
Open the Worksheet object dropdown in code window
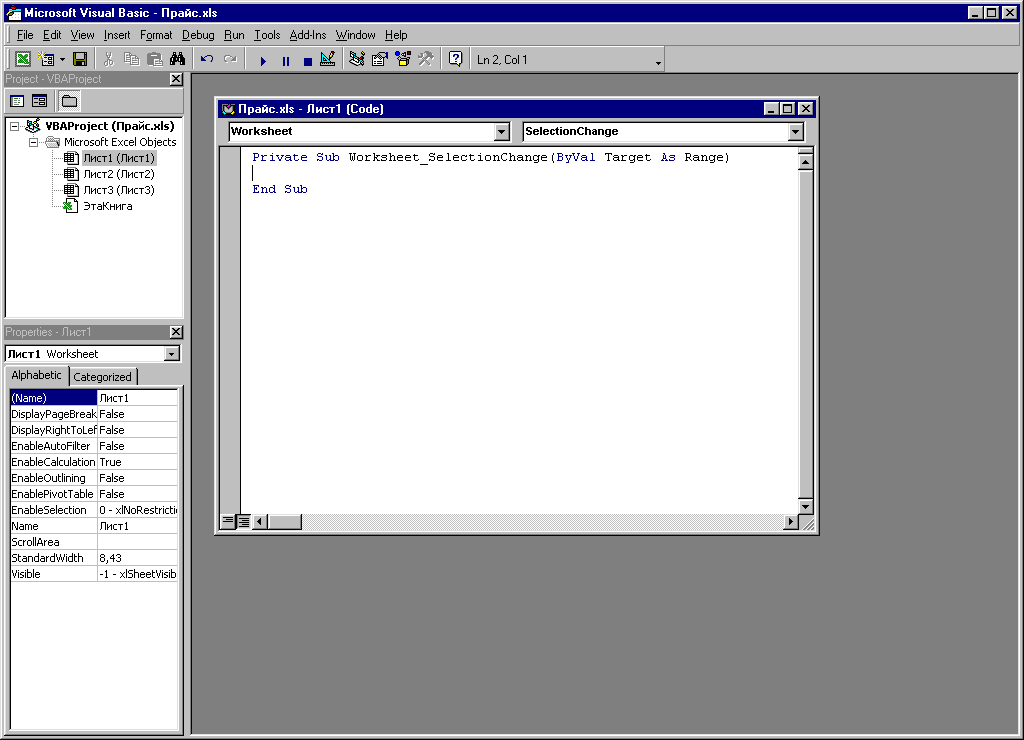tap(501, 132)
